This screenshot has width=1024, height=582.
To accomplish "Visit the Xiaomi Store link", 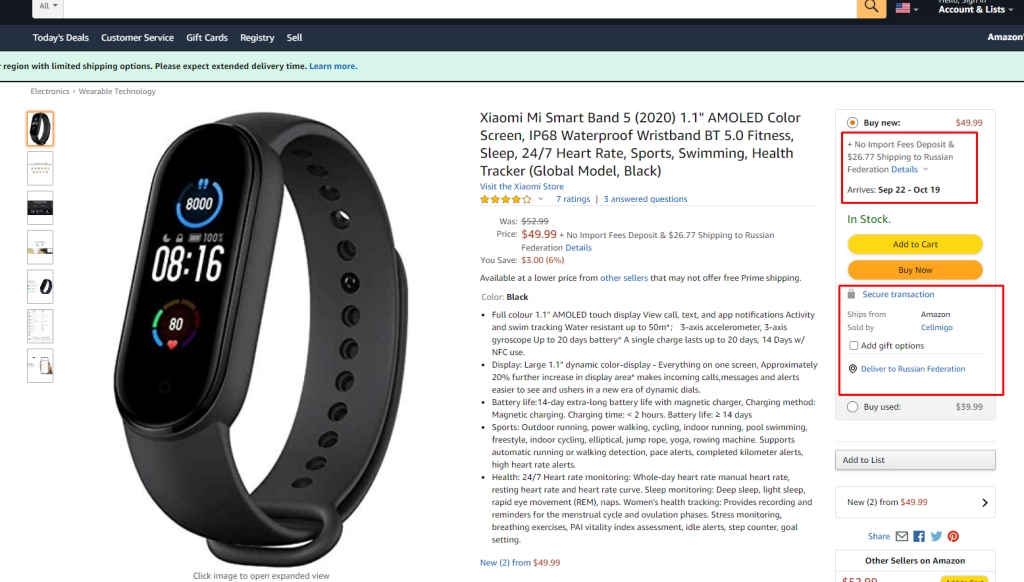I will [x=522, y=186].
